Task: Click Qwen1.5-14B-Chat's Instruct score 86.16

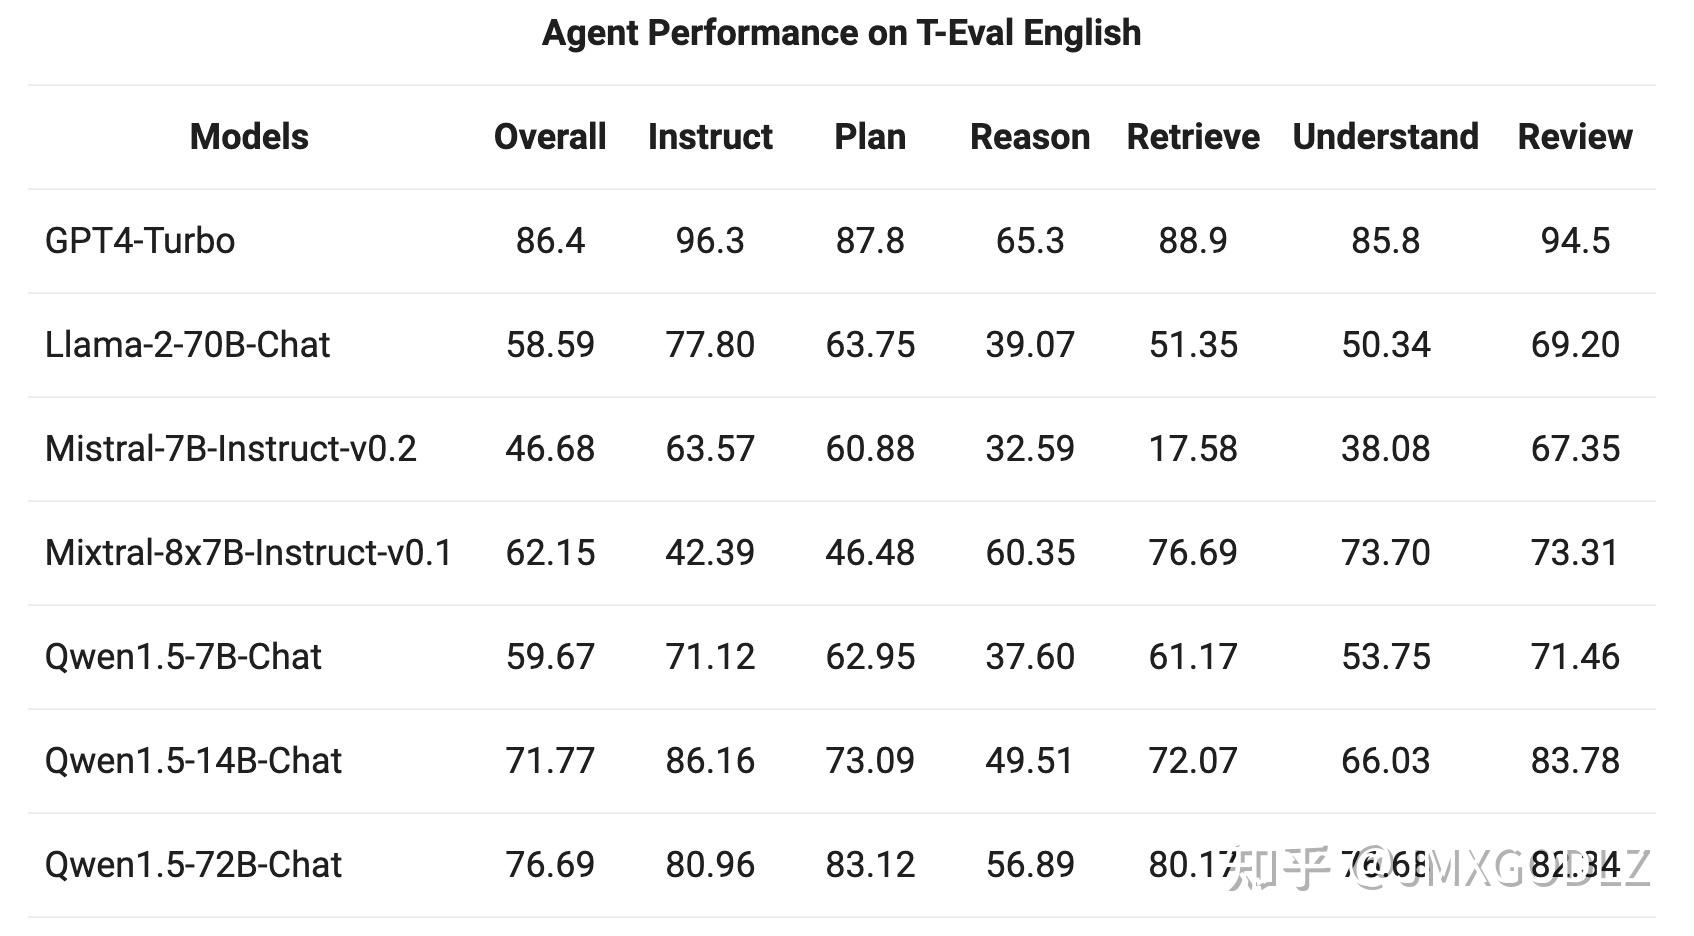Action: tap(710, 761)
